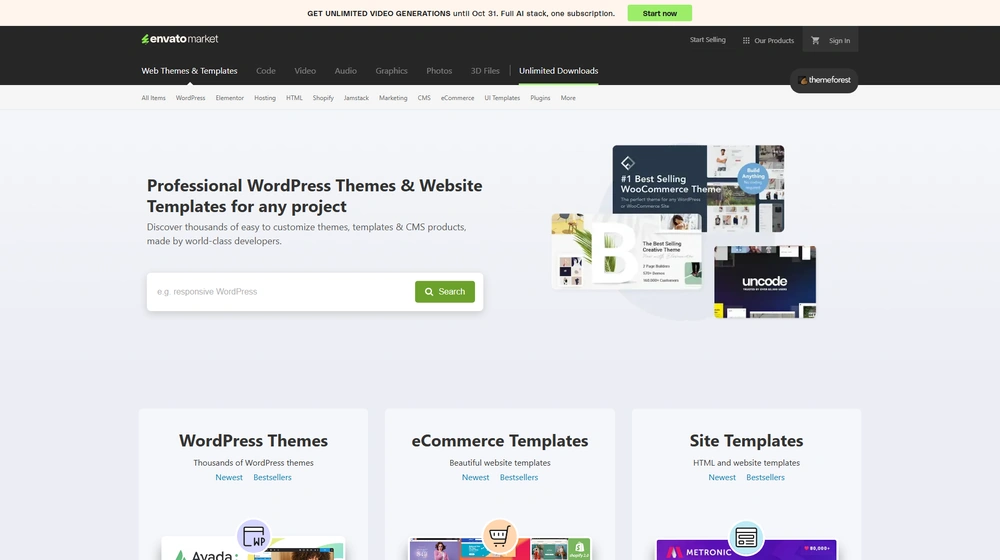The width and height of the screenshot is (1000, 560).
Task: Click the WordPress Themes WP icon
Action: coord(253,537)
